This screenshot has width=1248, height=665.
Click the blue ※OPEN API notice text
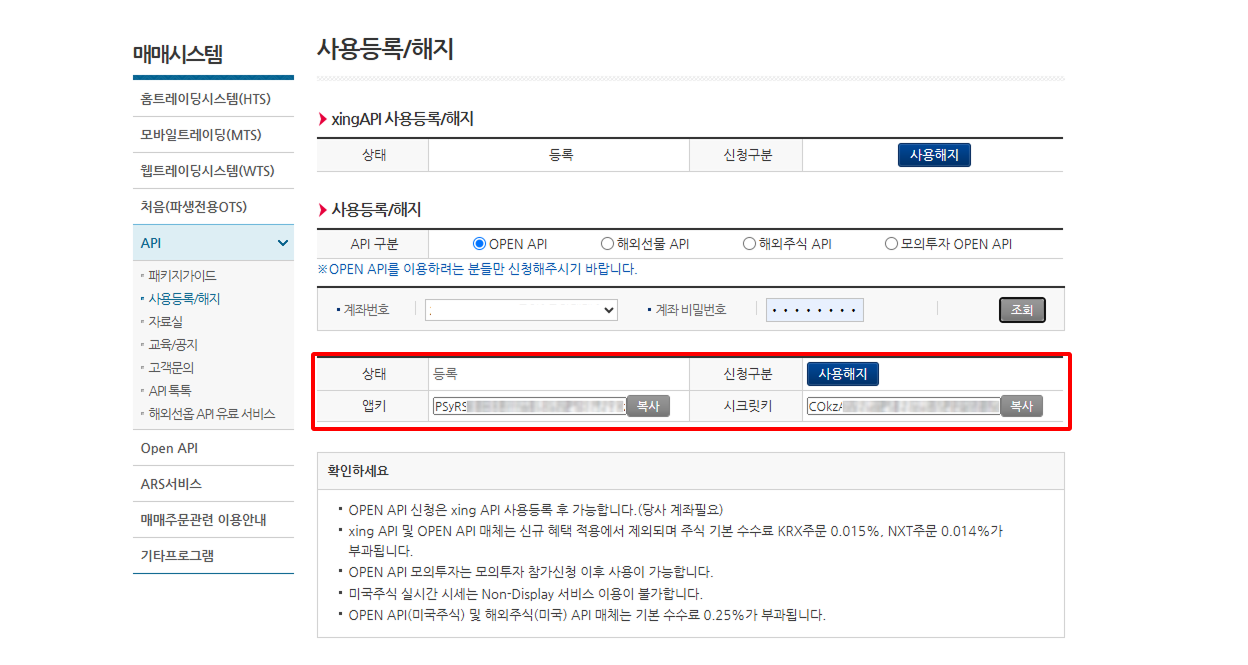click(x=477, y=269)
